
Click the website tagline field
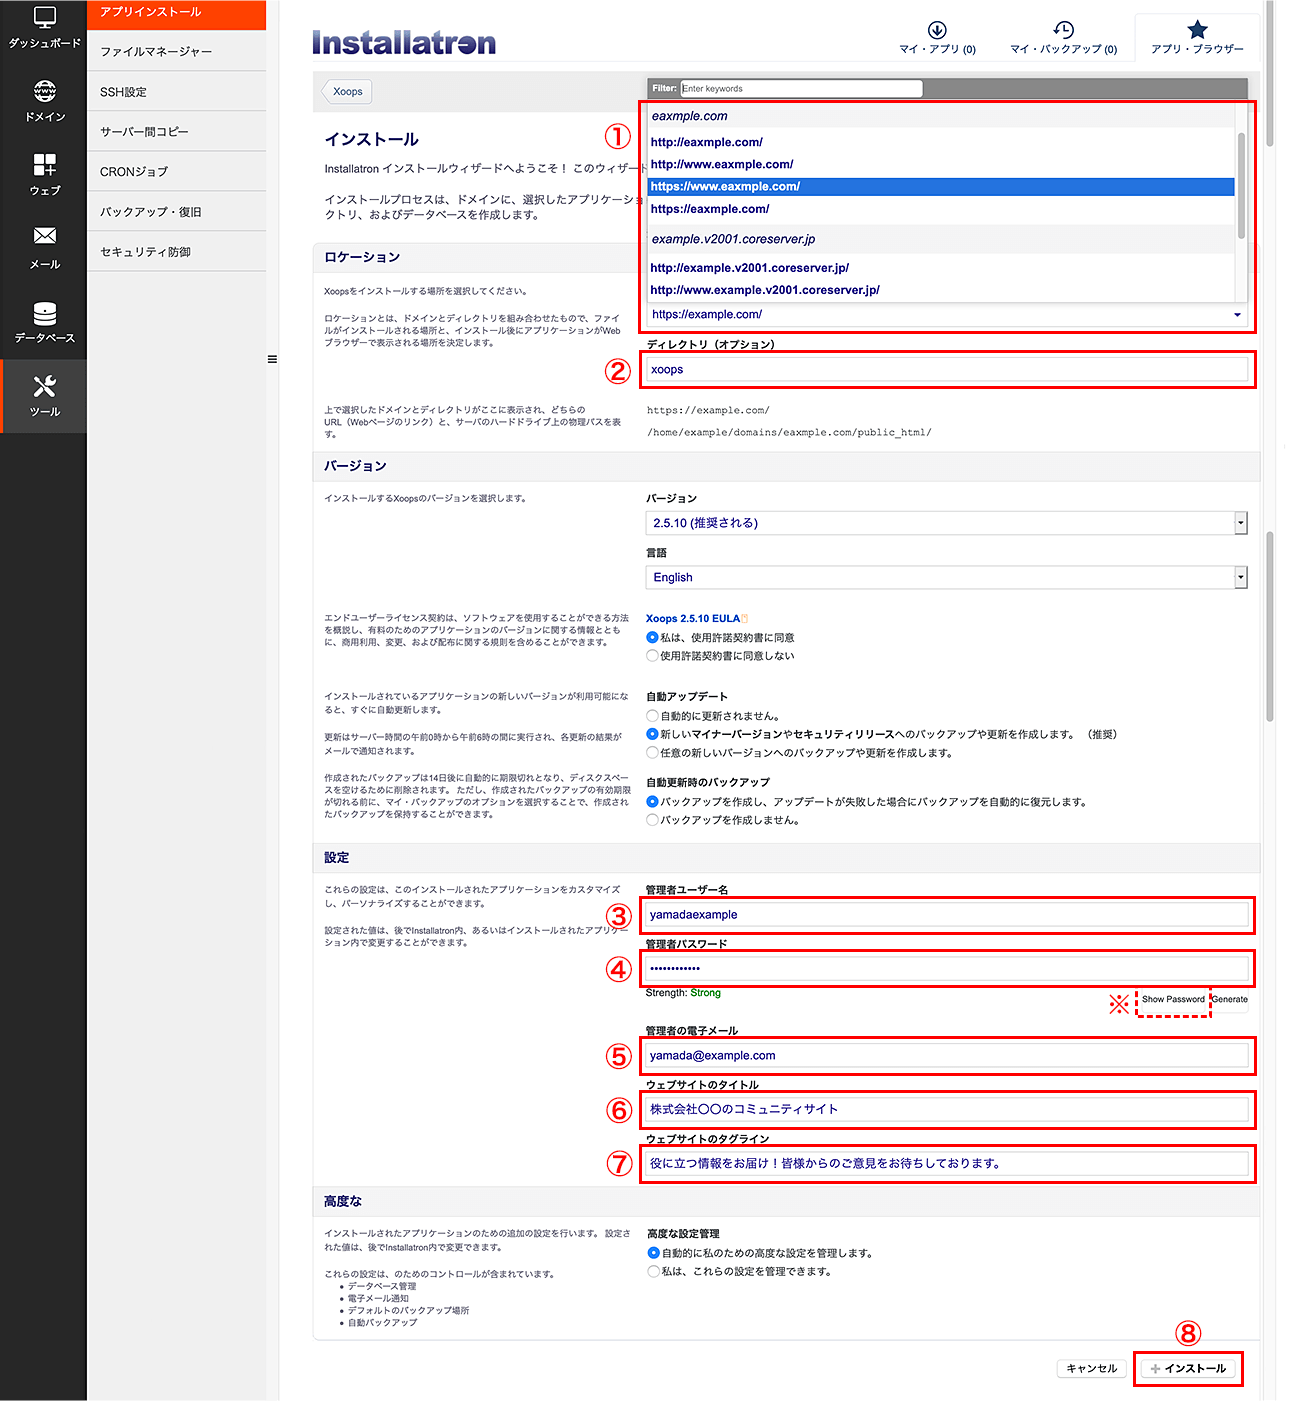(x=947, y=1163)
